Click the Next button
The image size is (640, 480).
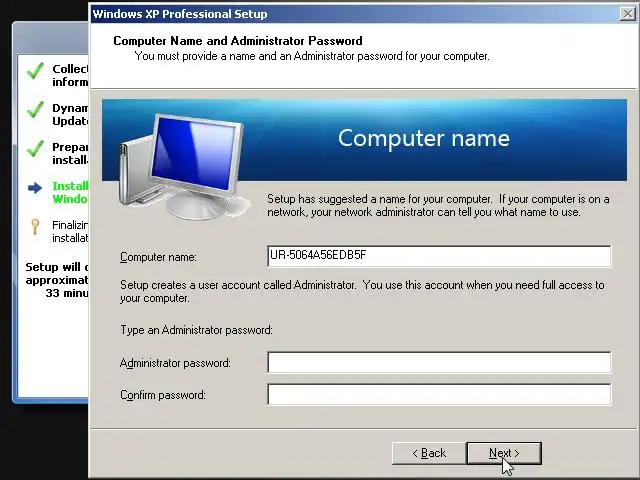pyautogui.click(x=504, y=453)
